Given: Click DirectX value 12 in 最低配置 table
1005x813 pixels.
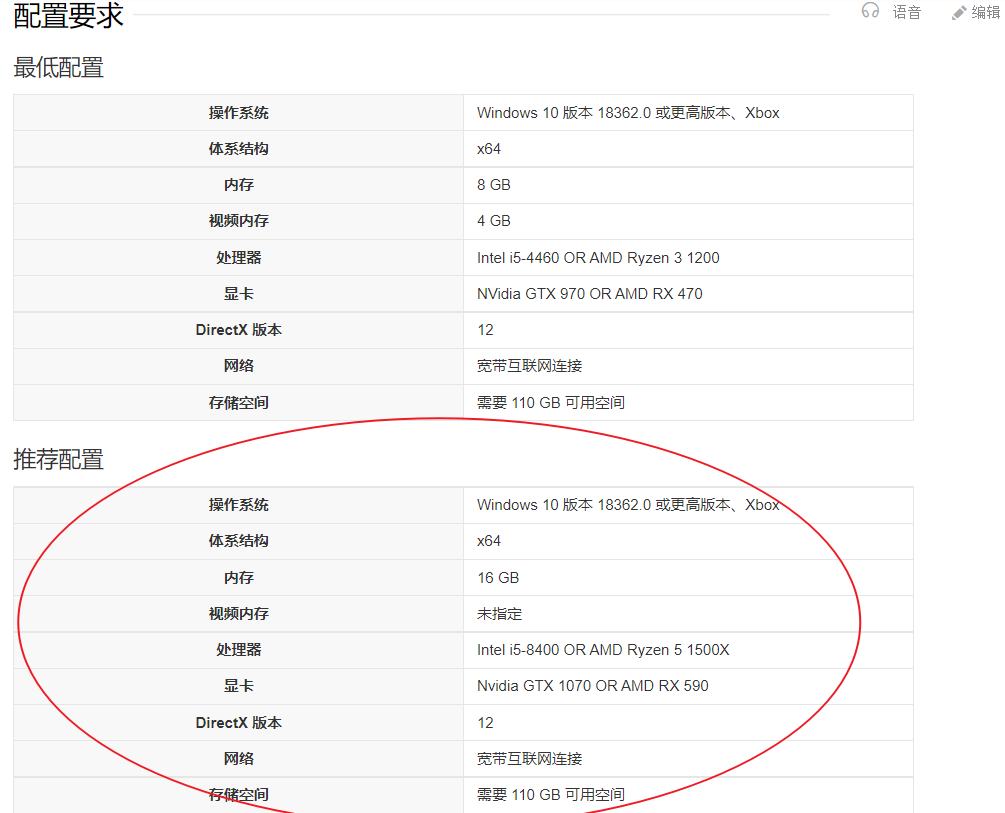Looking at the screenshot, I should point(485,330).
